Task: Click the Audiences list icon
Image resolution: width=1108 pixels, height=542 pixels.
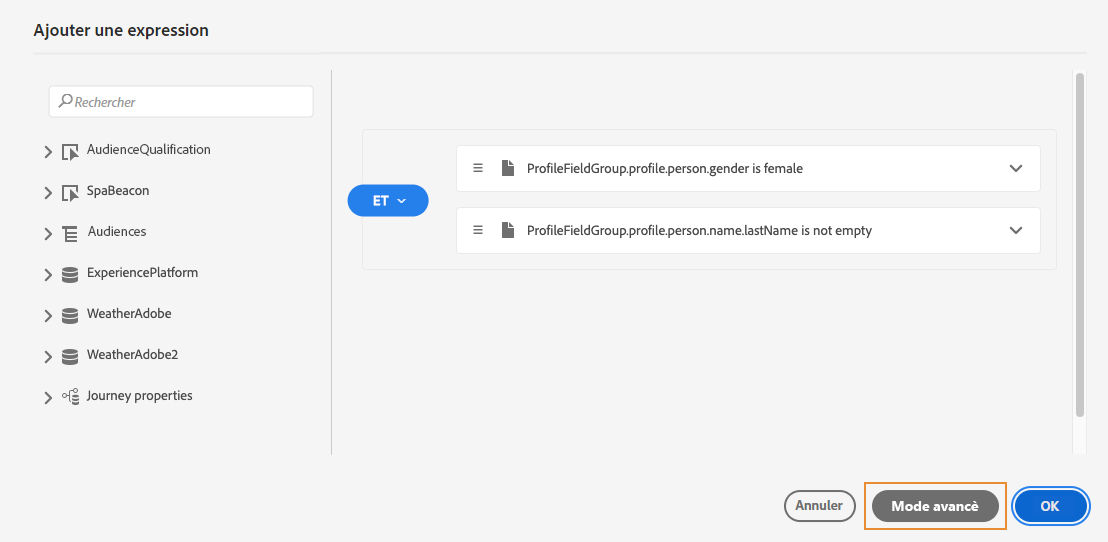Action: coord(70,233)
